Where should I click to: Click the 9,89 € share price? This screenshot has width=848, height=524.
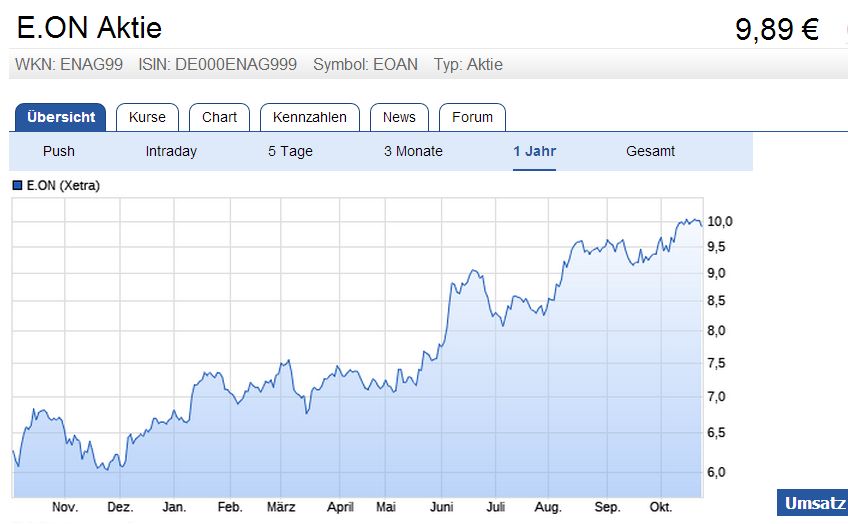point(777,30)
